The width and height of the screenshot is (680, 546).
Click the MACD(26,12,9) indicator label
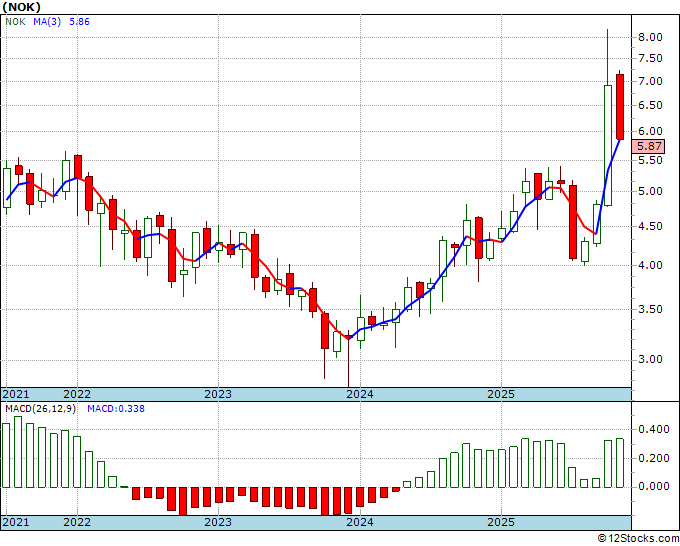click(x=40, y=409)
